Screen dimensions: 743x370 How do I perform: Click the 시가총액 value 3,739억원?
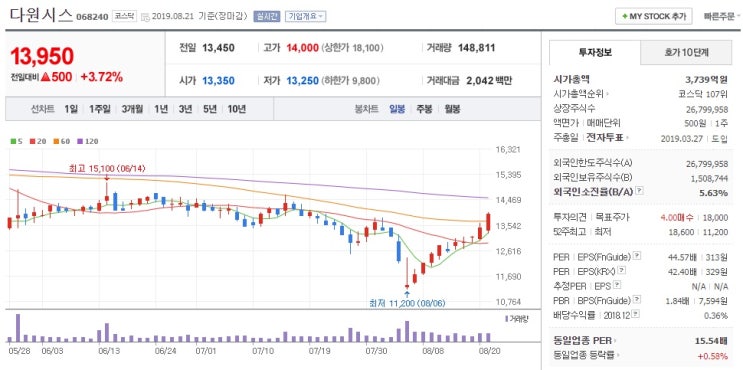tap(707, 80)
